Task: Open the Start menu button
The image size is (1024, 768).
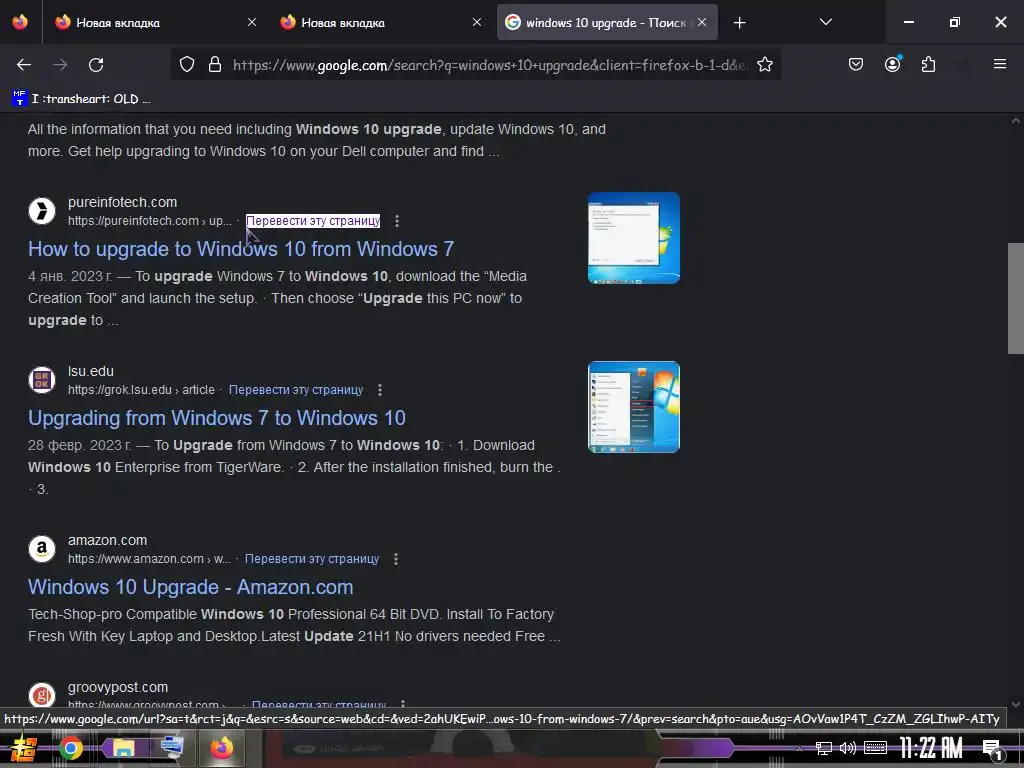Action: click(x=24, y=748)
